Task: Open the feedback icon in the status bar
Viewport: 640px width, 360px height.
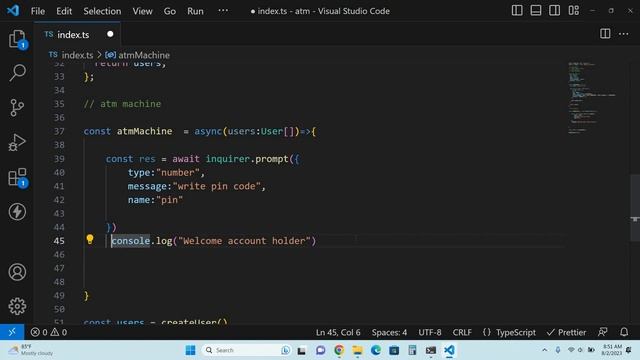Action: click(x=602, y=332)
